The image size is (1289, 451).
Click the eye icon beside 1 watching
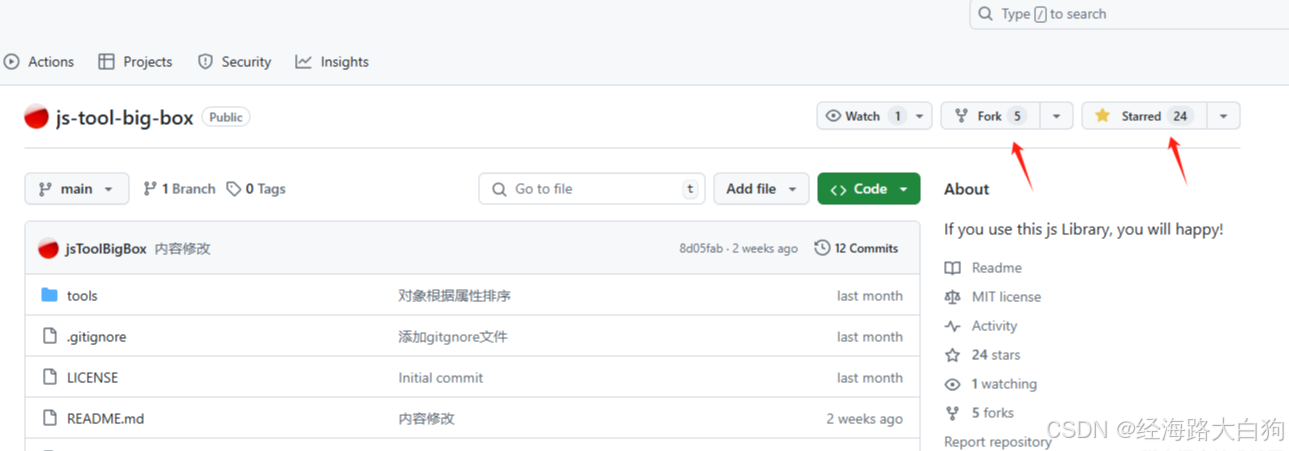click(x=952, y=384)
